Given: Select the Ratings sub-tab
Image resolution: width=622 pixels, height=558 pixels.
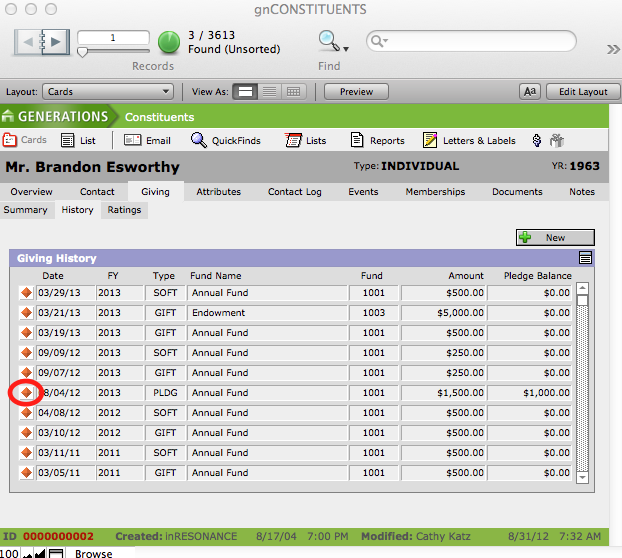Looking at the screenshot, I should 124,210.
